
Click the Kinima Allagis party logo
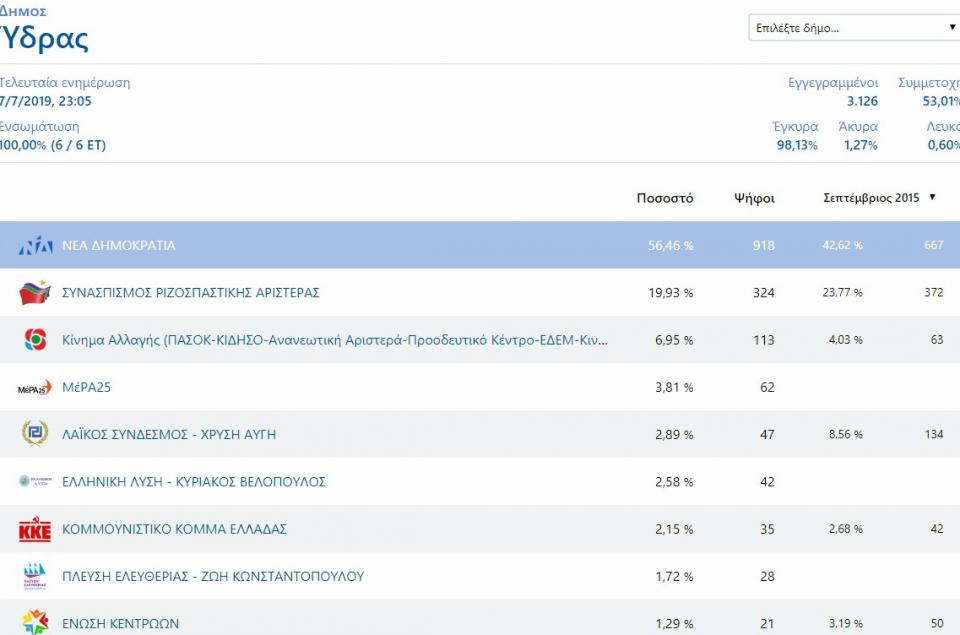coord(35,340)
